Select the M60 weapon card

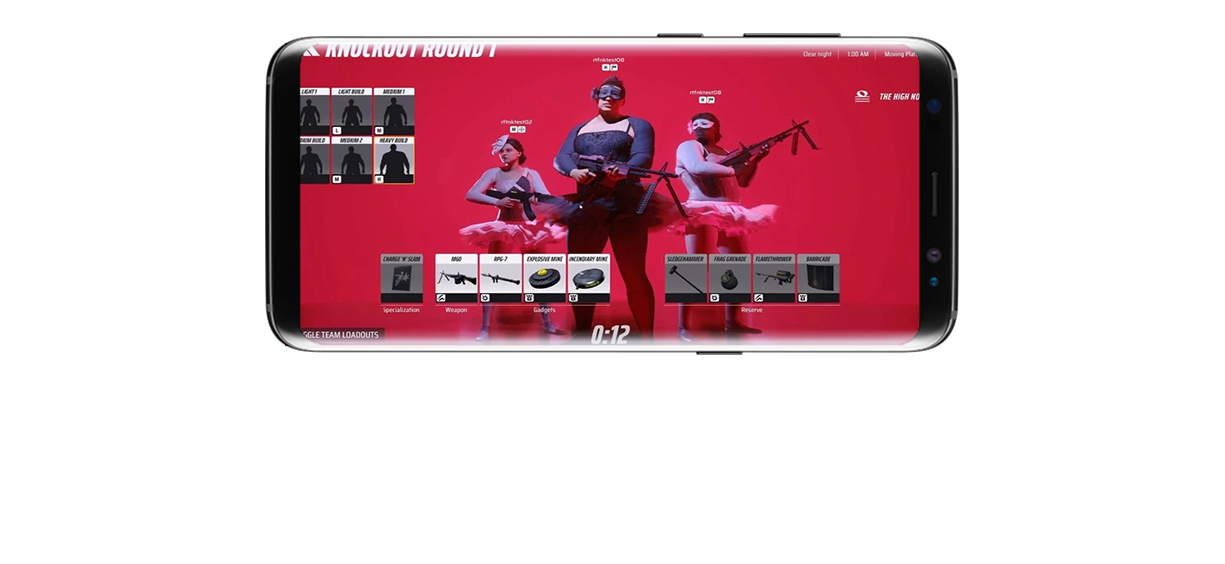point(456,279)
